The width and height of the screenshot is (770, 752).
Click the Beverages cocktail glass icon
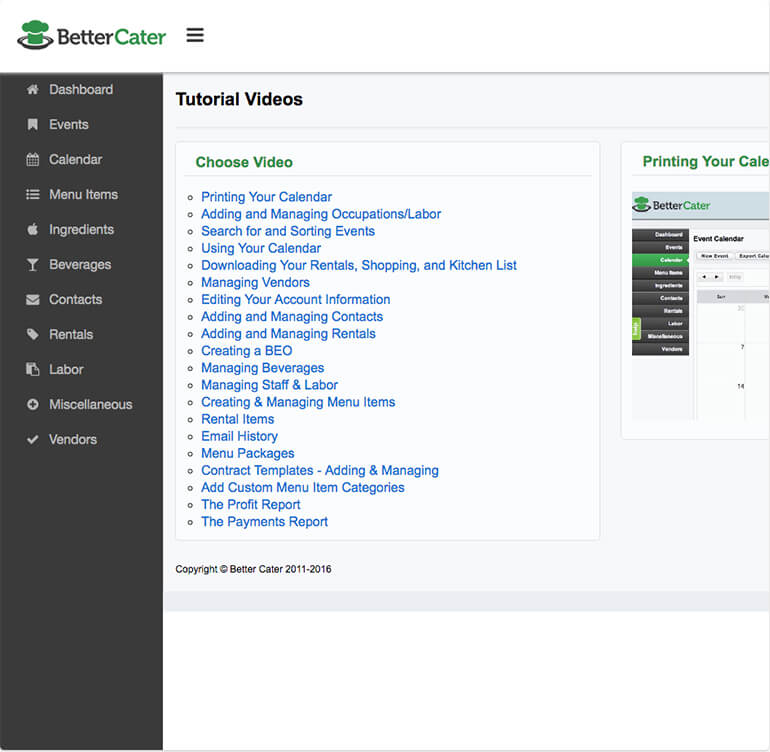(32, 265)
